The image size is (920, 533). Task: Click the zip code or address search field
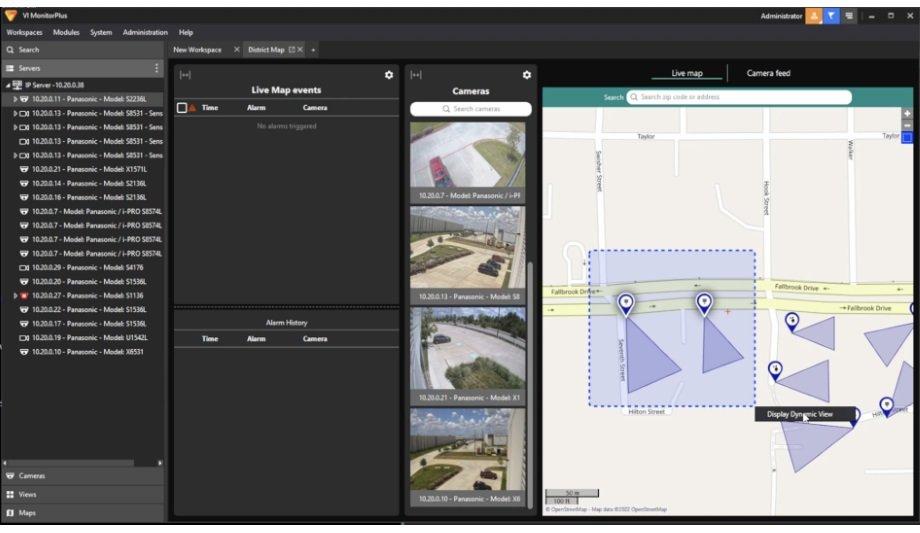click(x=740, y=97)
